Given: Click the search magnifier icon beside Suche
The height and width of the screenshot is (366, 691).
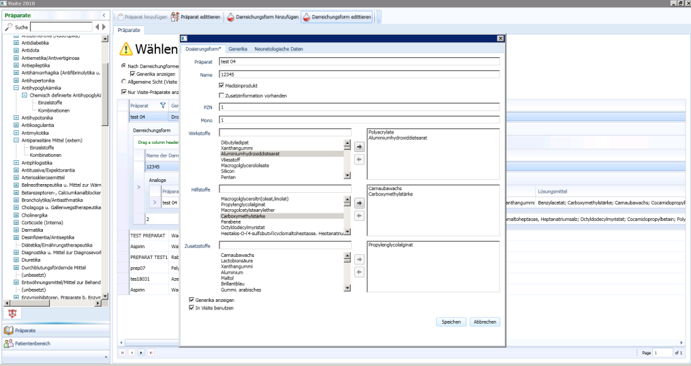Looking at the screenshot, I should pos(8,27).
